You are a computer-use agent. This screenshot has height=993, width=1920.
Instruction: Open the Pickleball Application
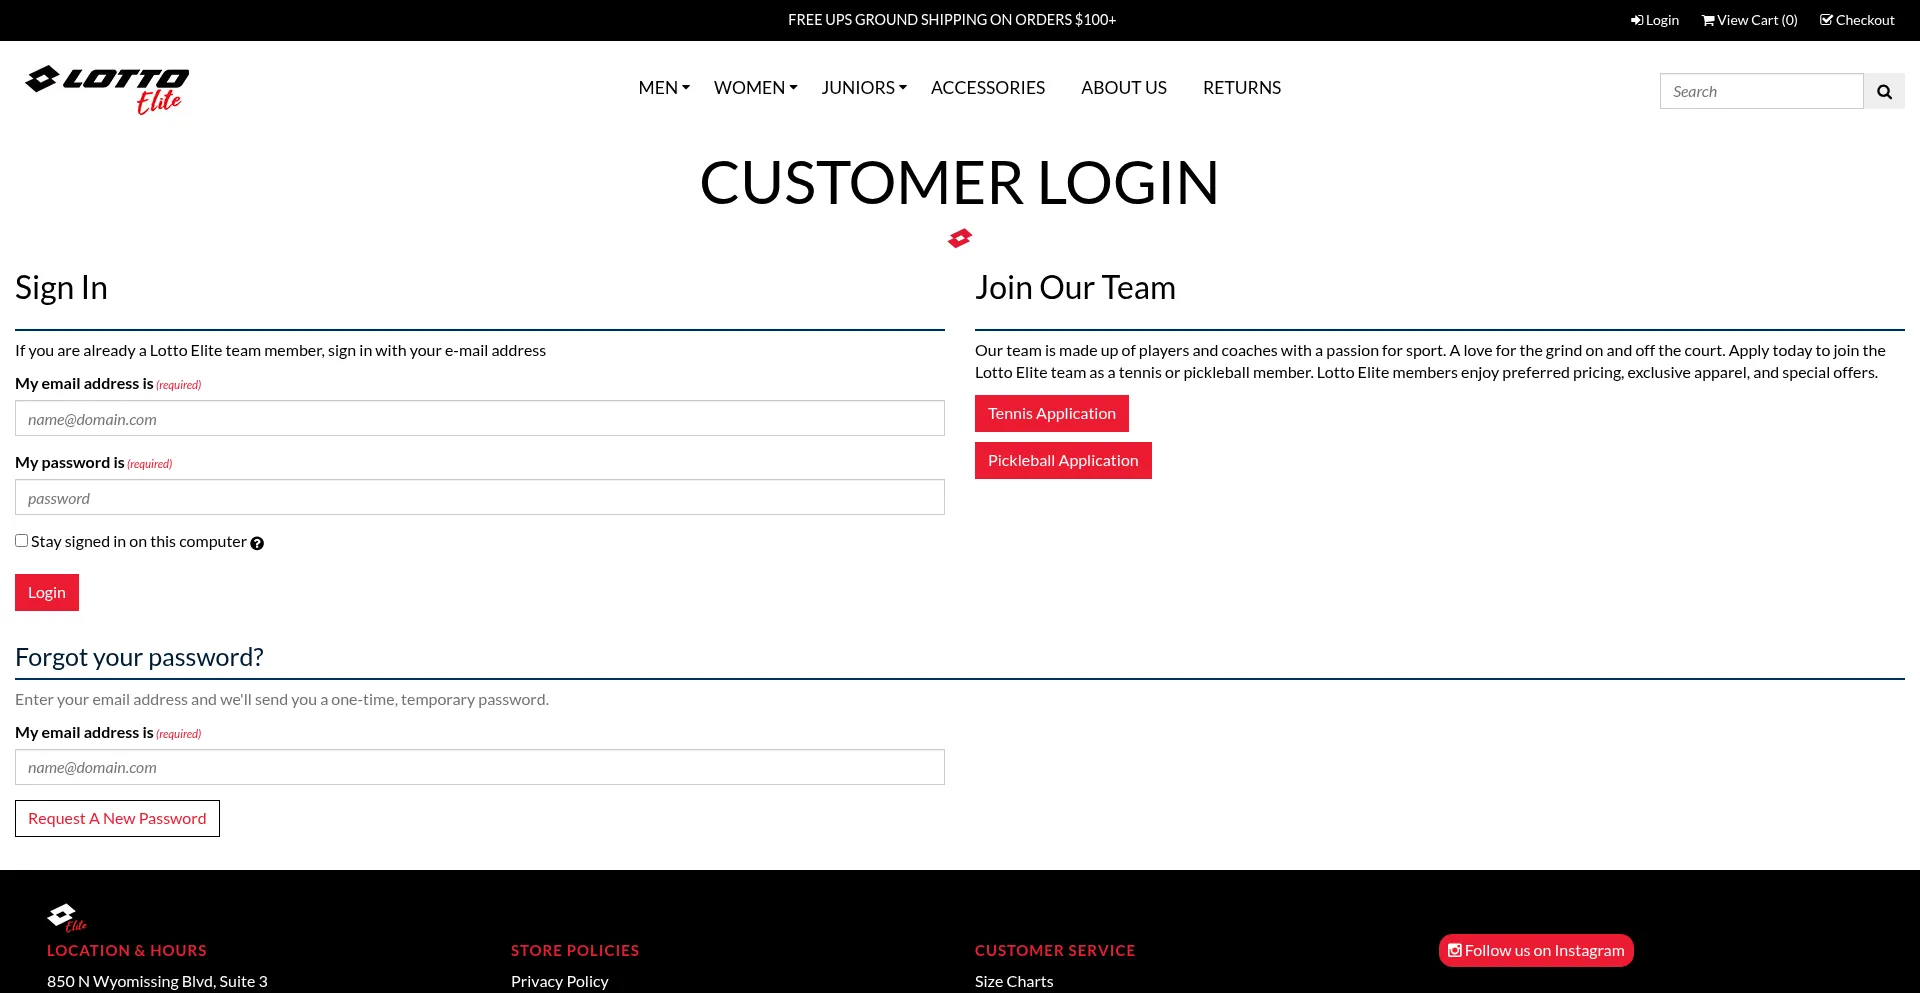(1063, 461)
